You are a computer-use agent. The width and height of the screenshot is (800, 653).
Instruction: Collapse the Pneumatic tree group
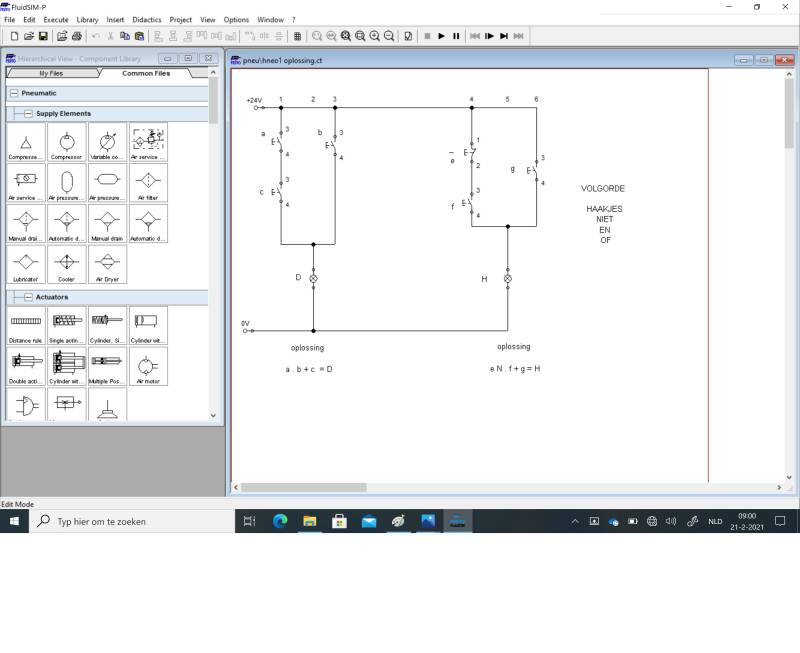click(x=14, y=93)
